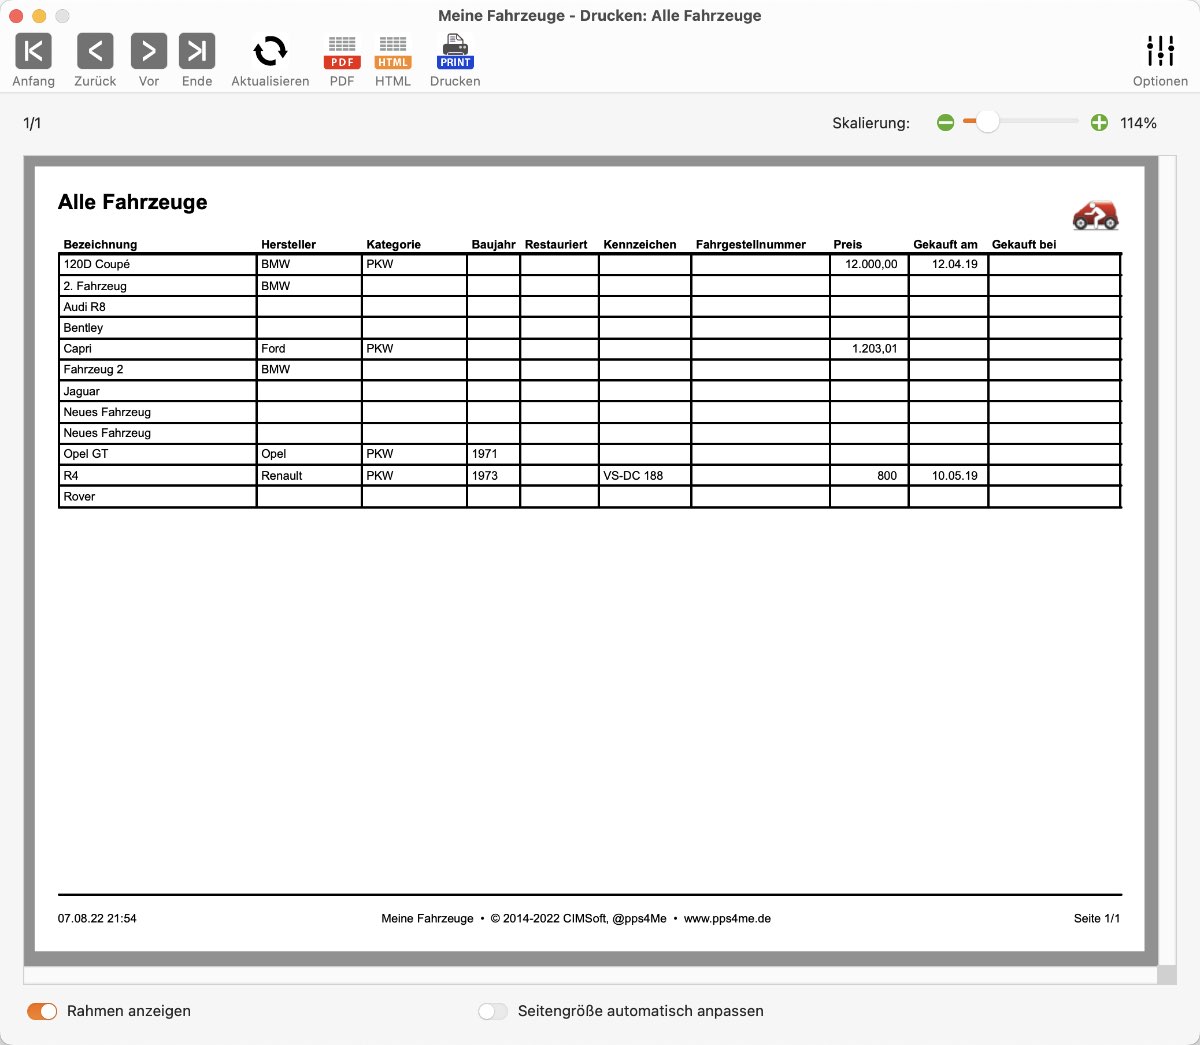This screenshot has width=1200, height=1045.
Task: Click the date 12.04.19 cell
Action: [x=948, y=265]
